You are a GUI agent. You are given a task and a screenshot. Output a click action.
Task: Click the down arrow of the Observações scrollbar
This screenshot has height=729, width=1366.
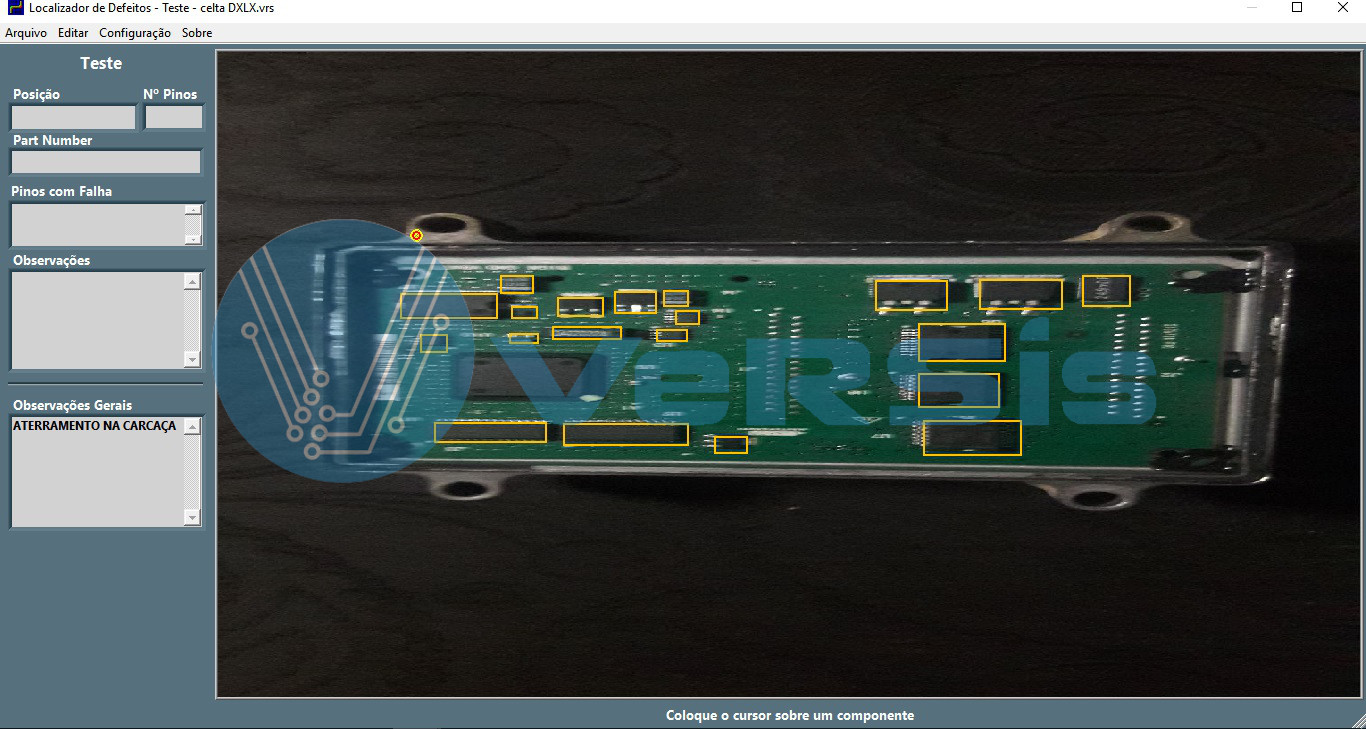(x=193, y=360)
